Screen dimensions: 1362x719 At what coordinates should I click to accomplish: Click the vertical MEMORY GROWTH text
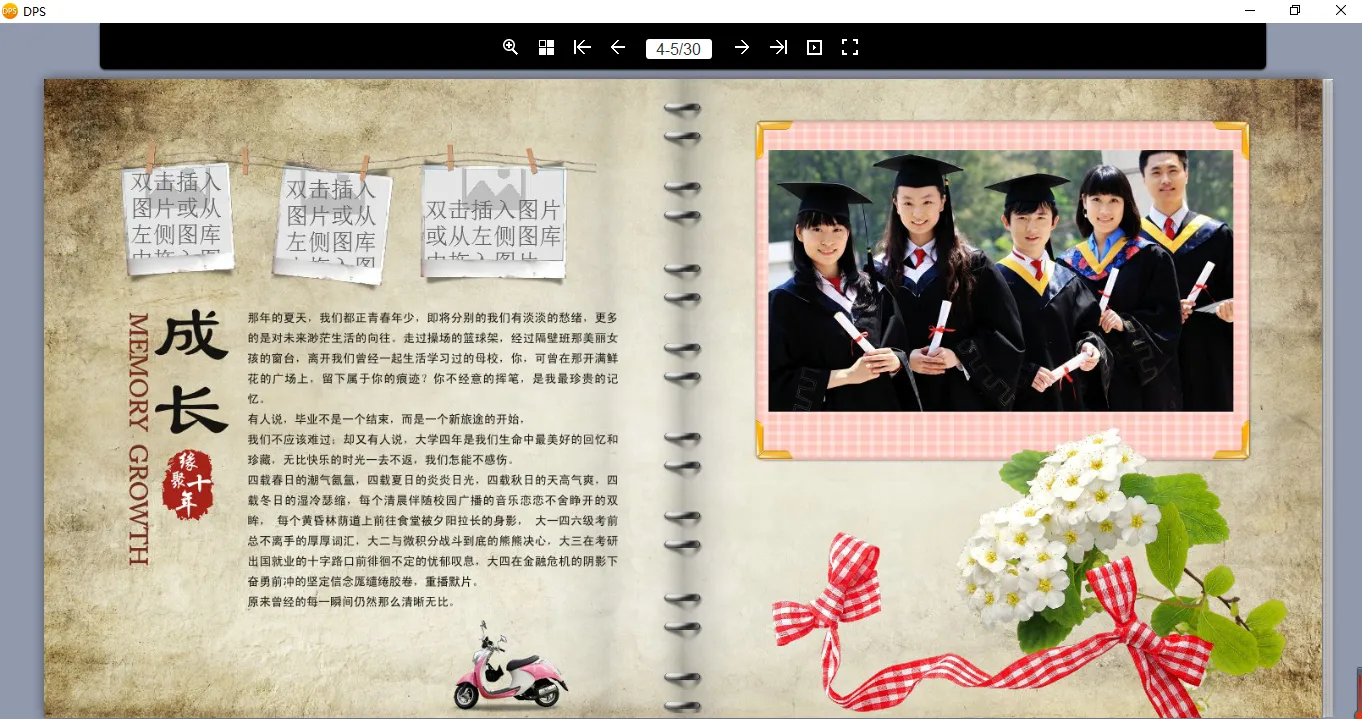(138, 439)
